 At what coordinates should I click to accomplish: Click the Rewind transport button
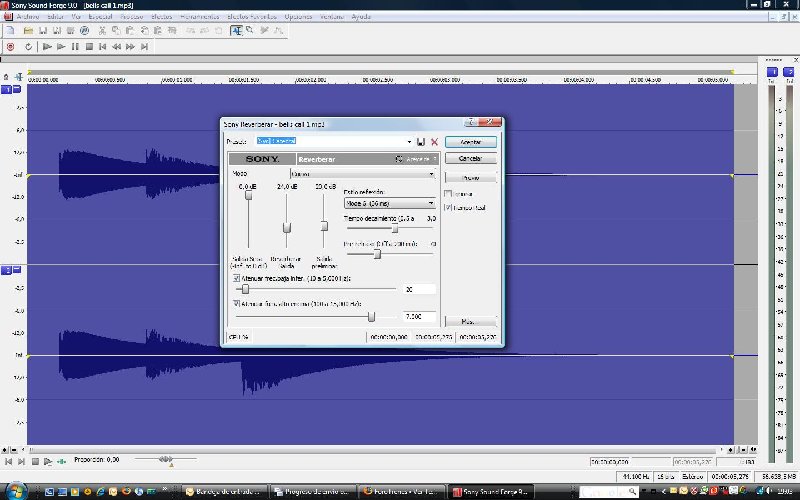point(116,47)
